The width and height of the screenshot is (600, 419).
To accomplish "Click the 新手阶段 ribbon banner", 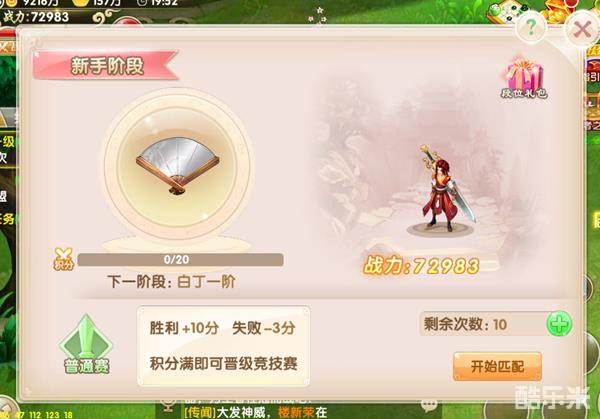I will point(106,65).
